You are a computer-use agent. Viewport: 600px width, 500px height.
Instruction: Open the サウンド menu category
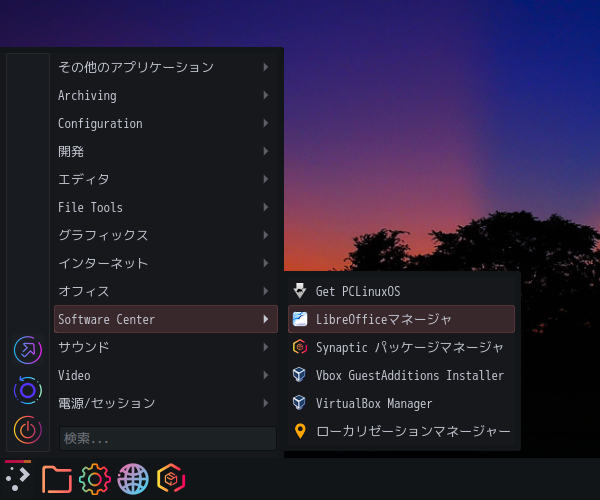point(166,347)
